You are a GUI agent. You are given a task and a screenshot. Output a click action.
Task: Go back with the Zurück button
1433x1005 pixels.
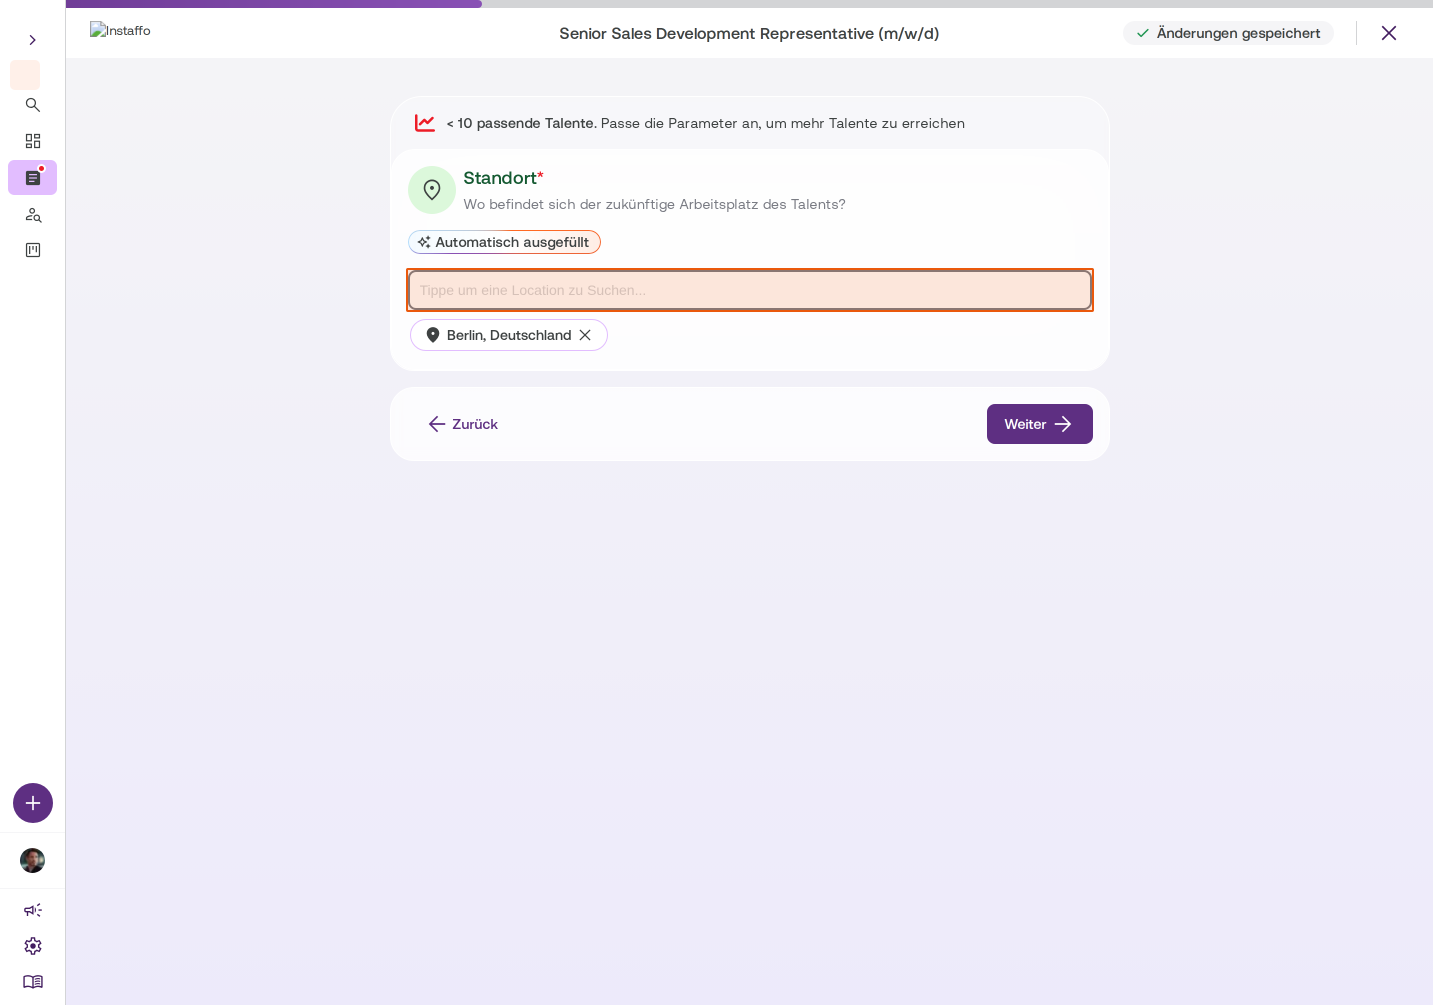(463, 424)
